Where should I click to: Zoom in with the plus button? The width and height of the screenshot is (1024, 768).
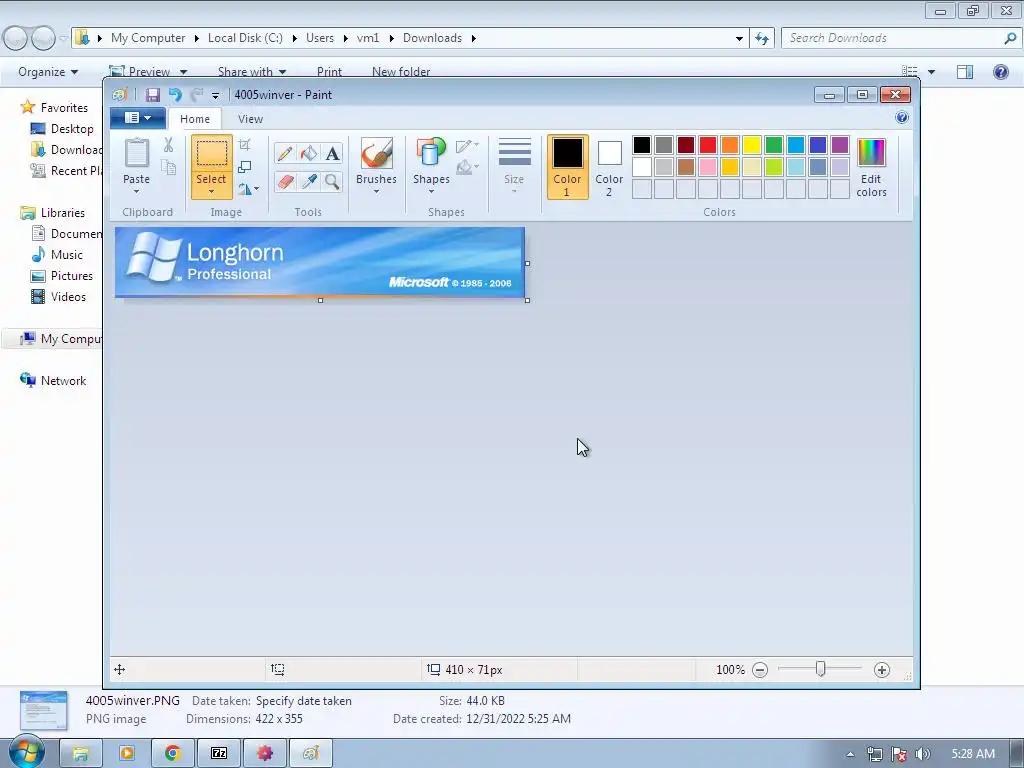[882, 669]
